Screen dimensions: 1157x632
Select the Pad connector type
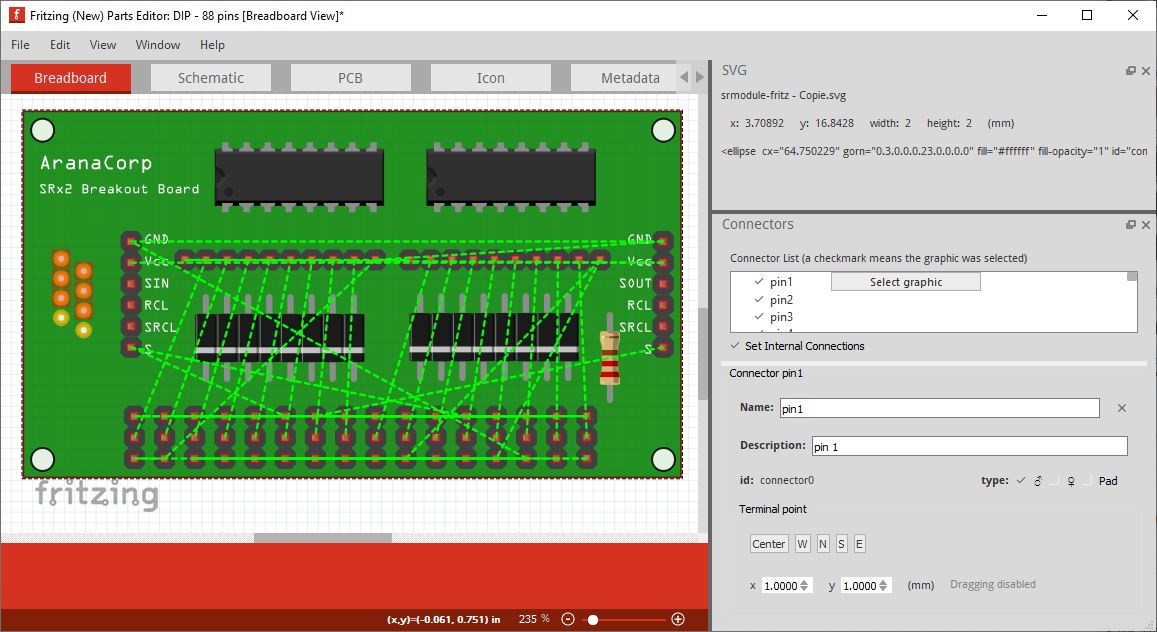[x=1101, y=481]
